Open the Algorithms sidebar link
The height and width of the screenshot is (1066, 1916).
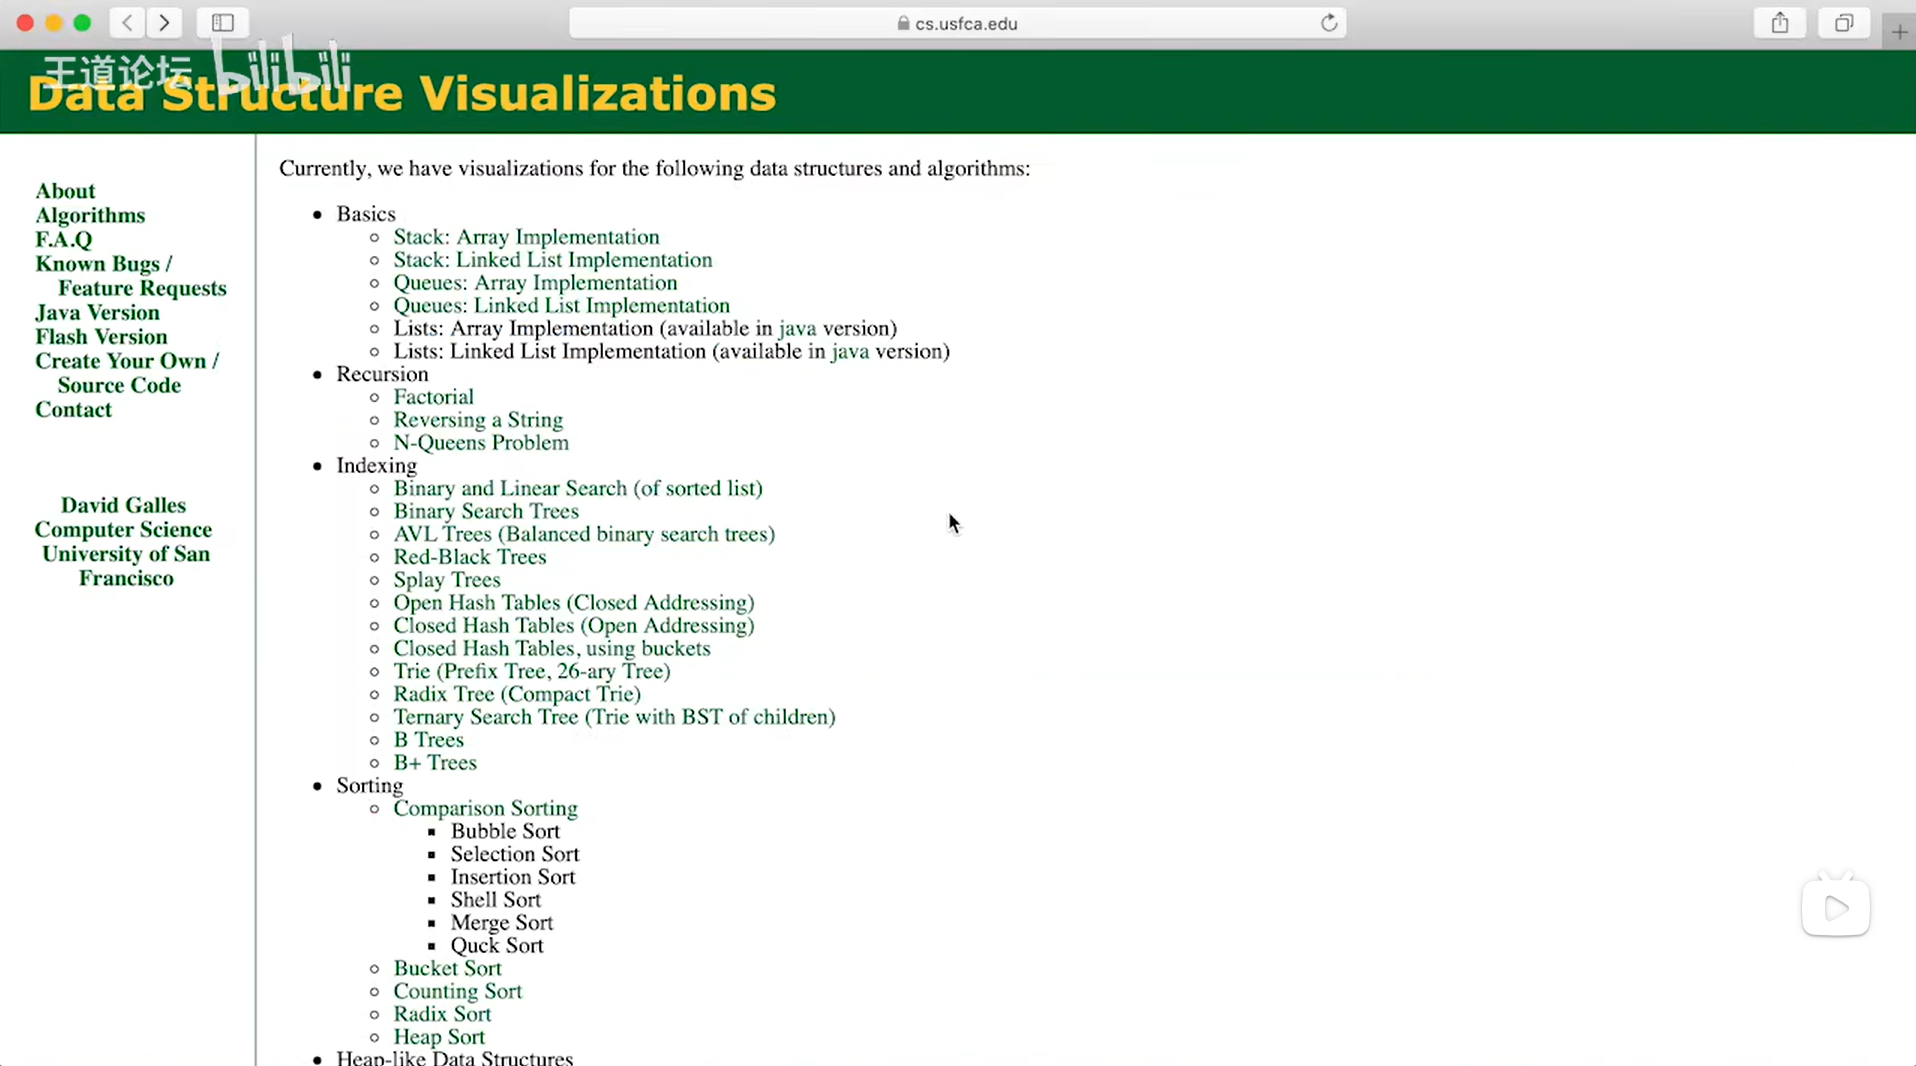click(x=90, y=215)
